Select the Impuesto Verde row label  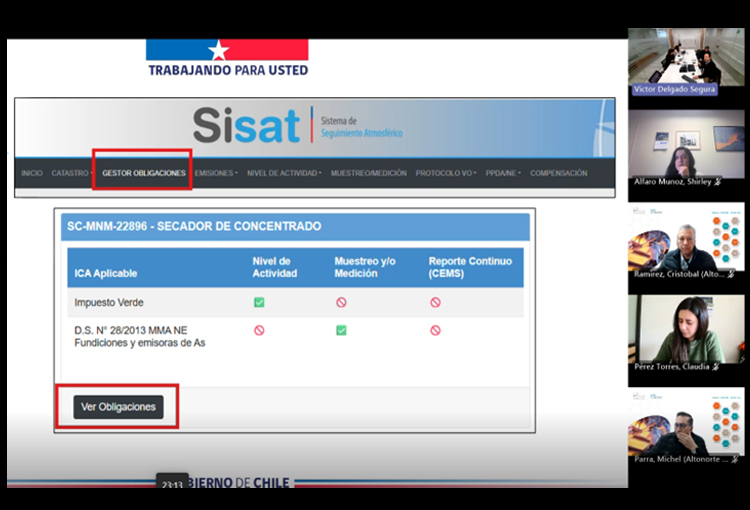coord(109,302)
